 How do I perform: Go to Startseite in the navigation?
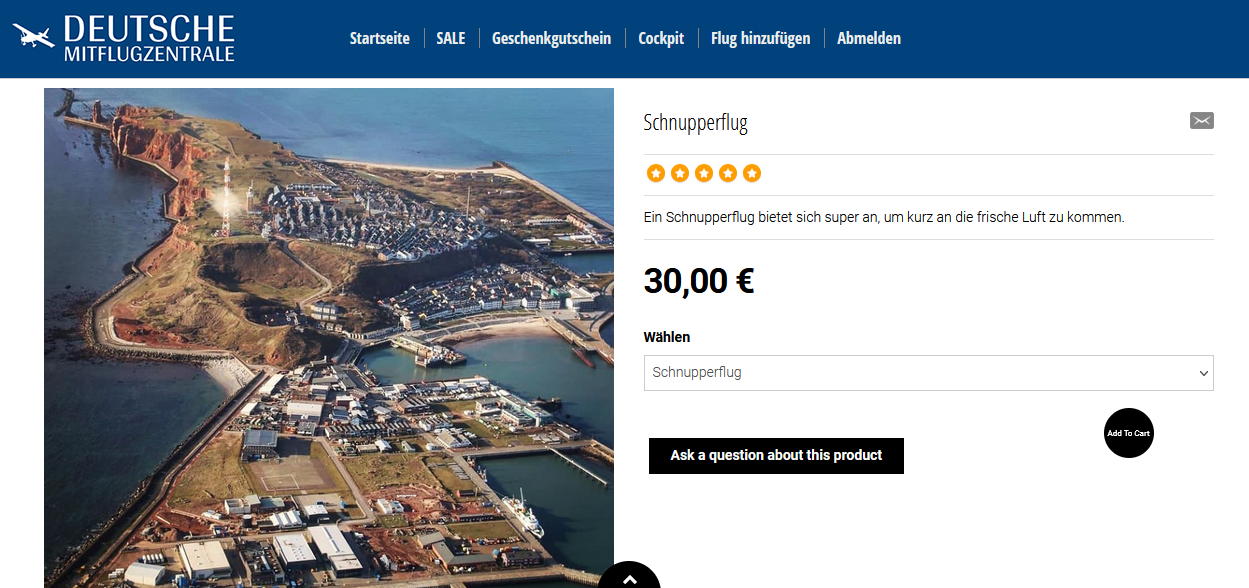(379, 38)
